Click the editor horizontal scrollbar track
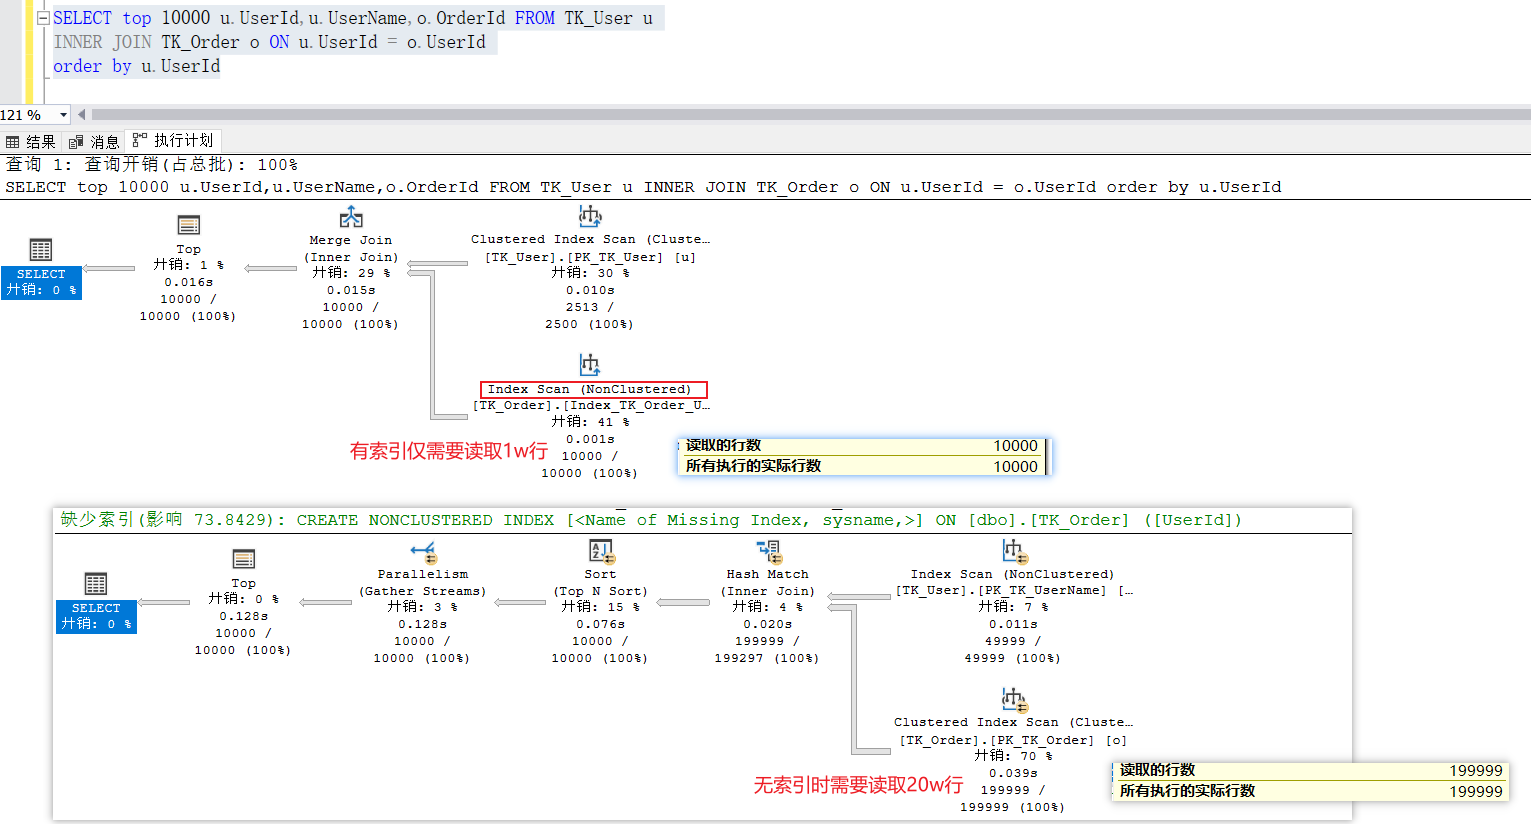 point(800,115)
